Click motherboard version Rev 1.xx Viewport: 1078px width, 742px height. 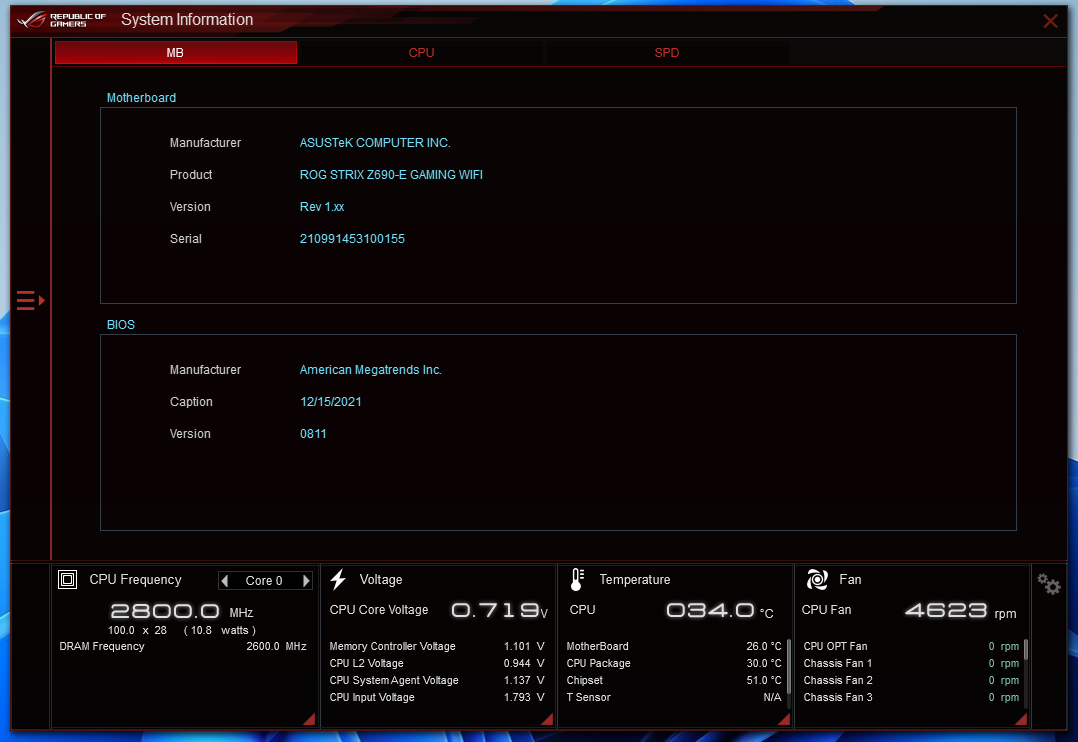[322, 207]
